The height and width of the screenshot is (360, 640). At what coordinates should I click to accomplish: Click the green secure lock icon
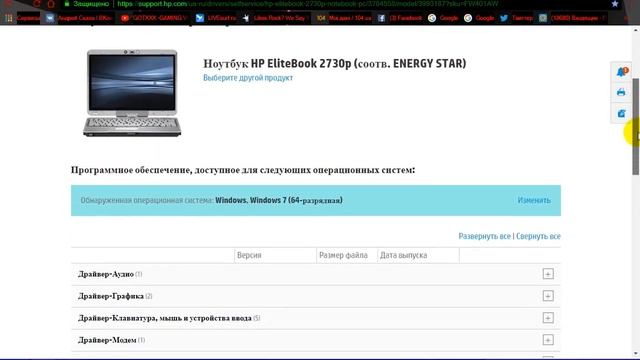67,4
